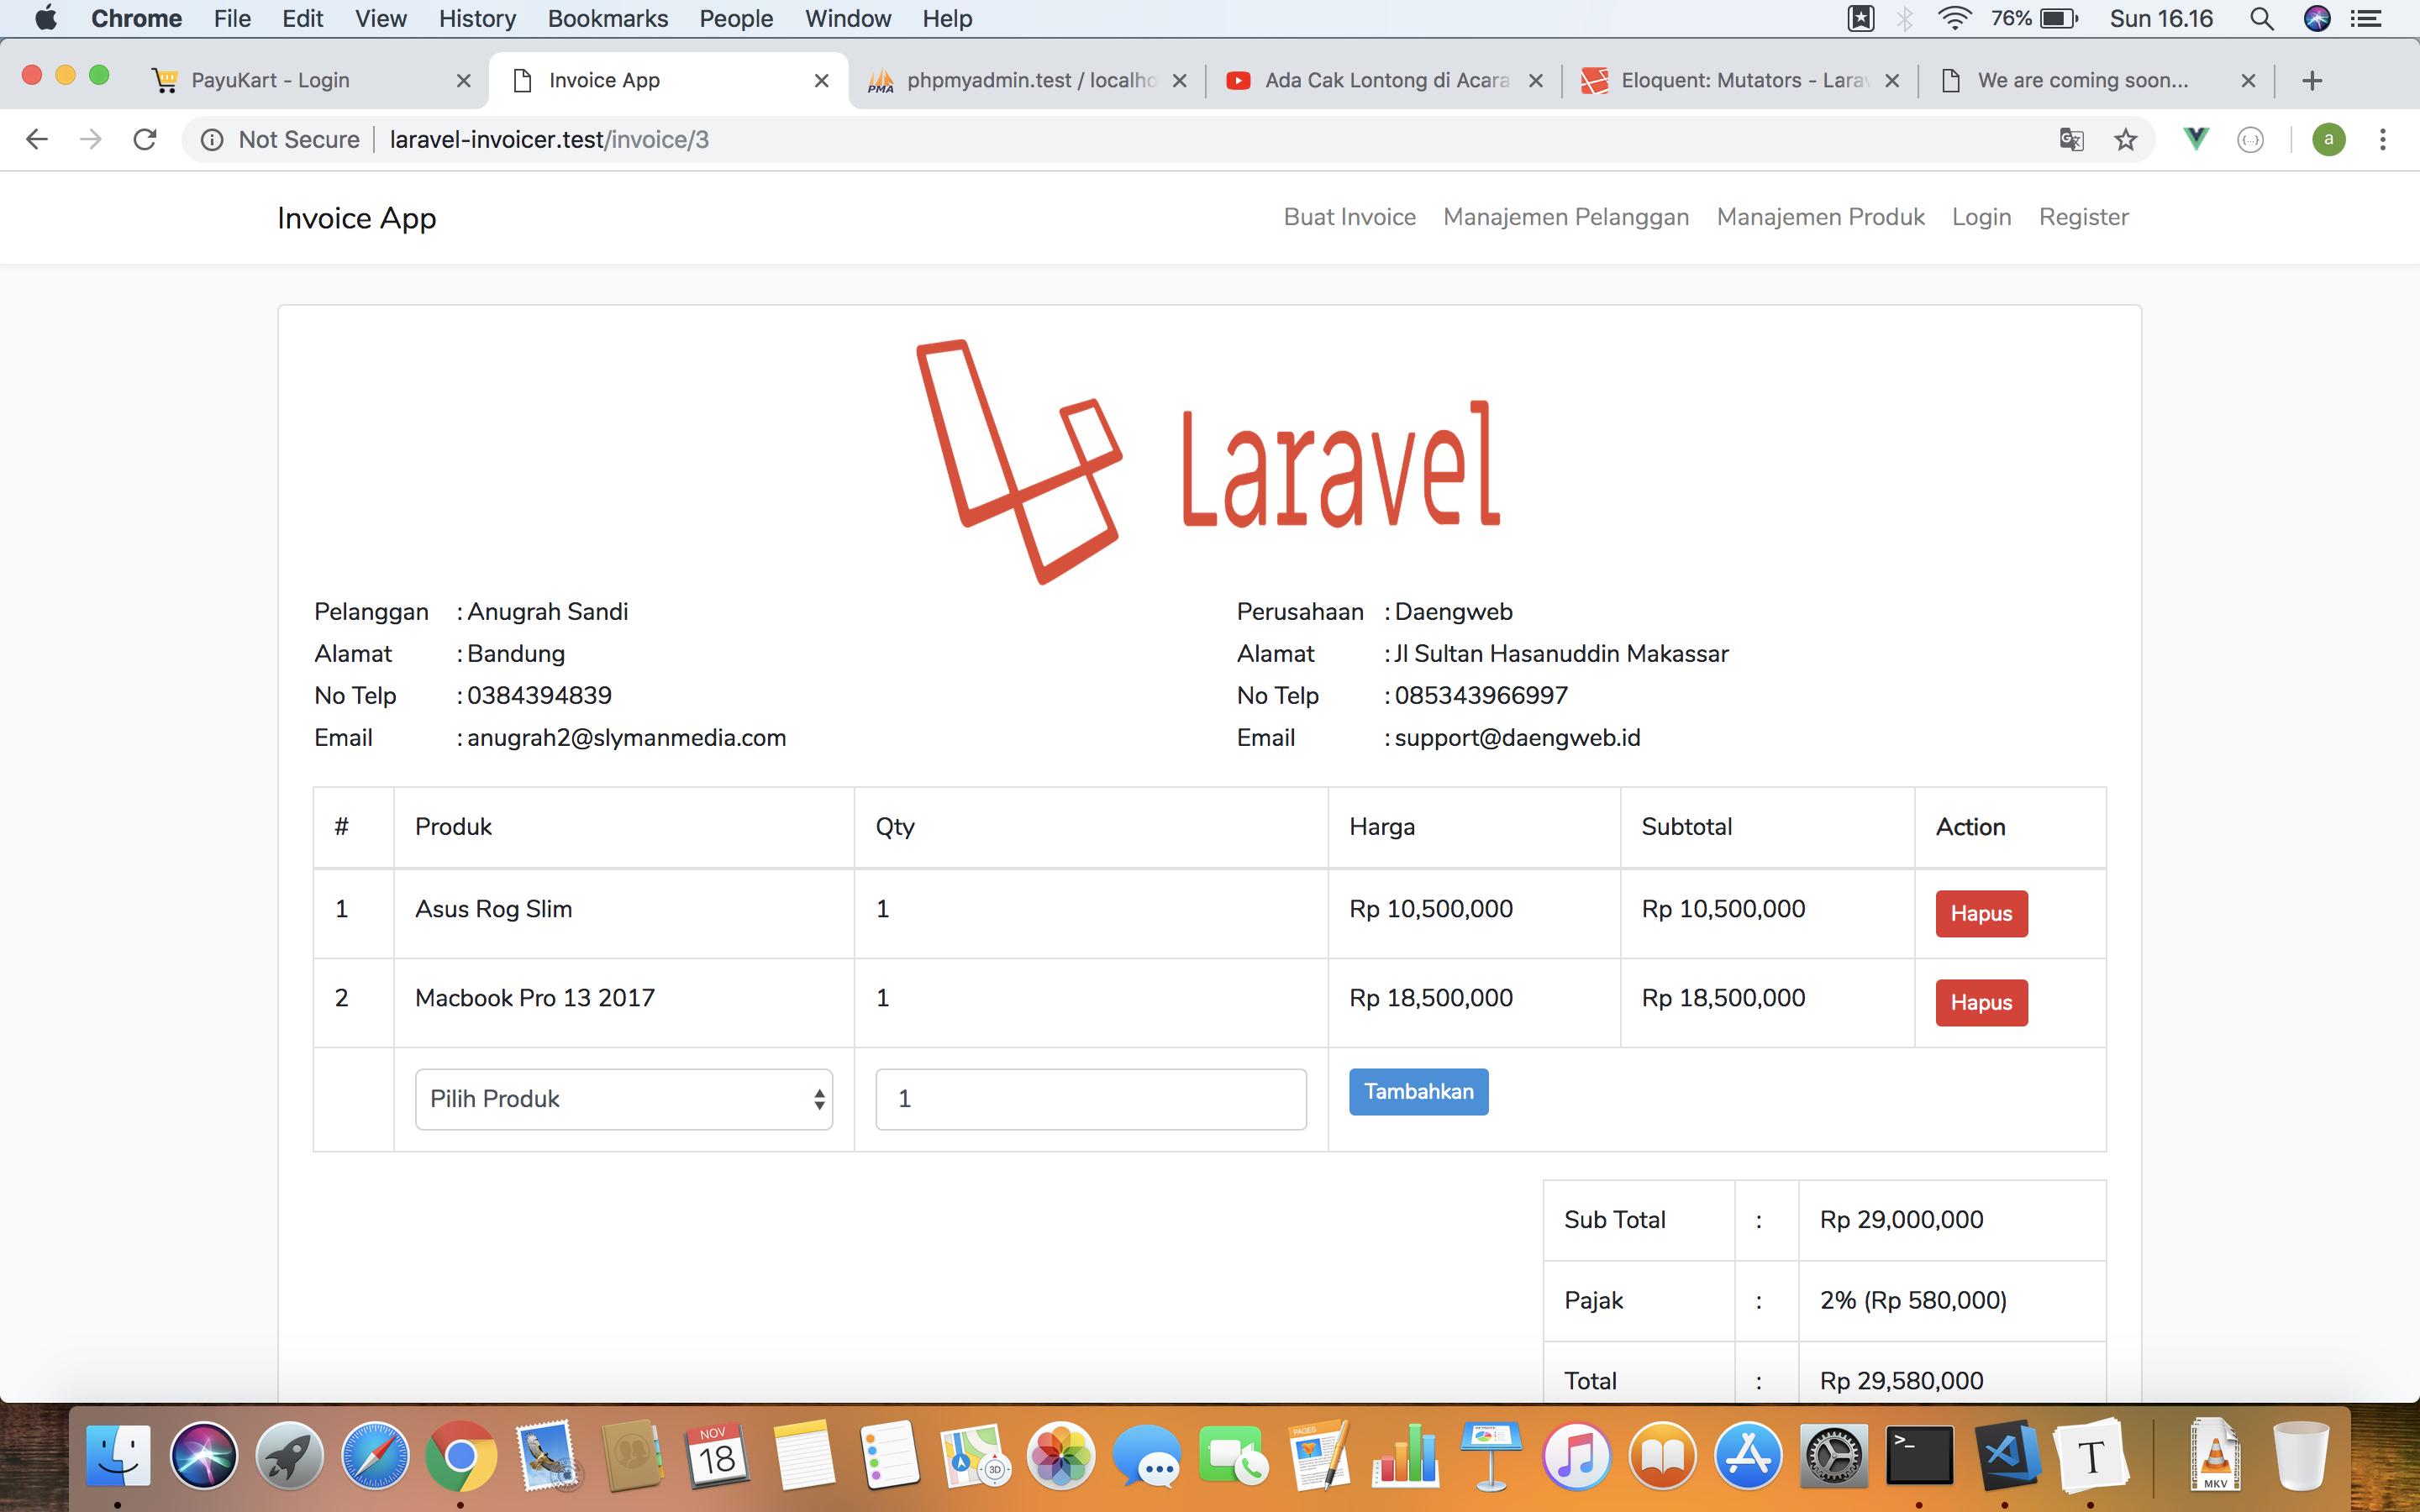Screen dimensions: 2420x1512
Task: Click the Tambahkan button
Action: [1418, 1091]
